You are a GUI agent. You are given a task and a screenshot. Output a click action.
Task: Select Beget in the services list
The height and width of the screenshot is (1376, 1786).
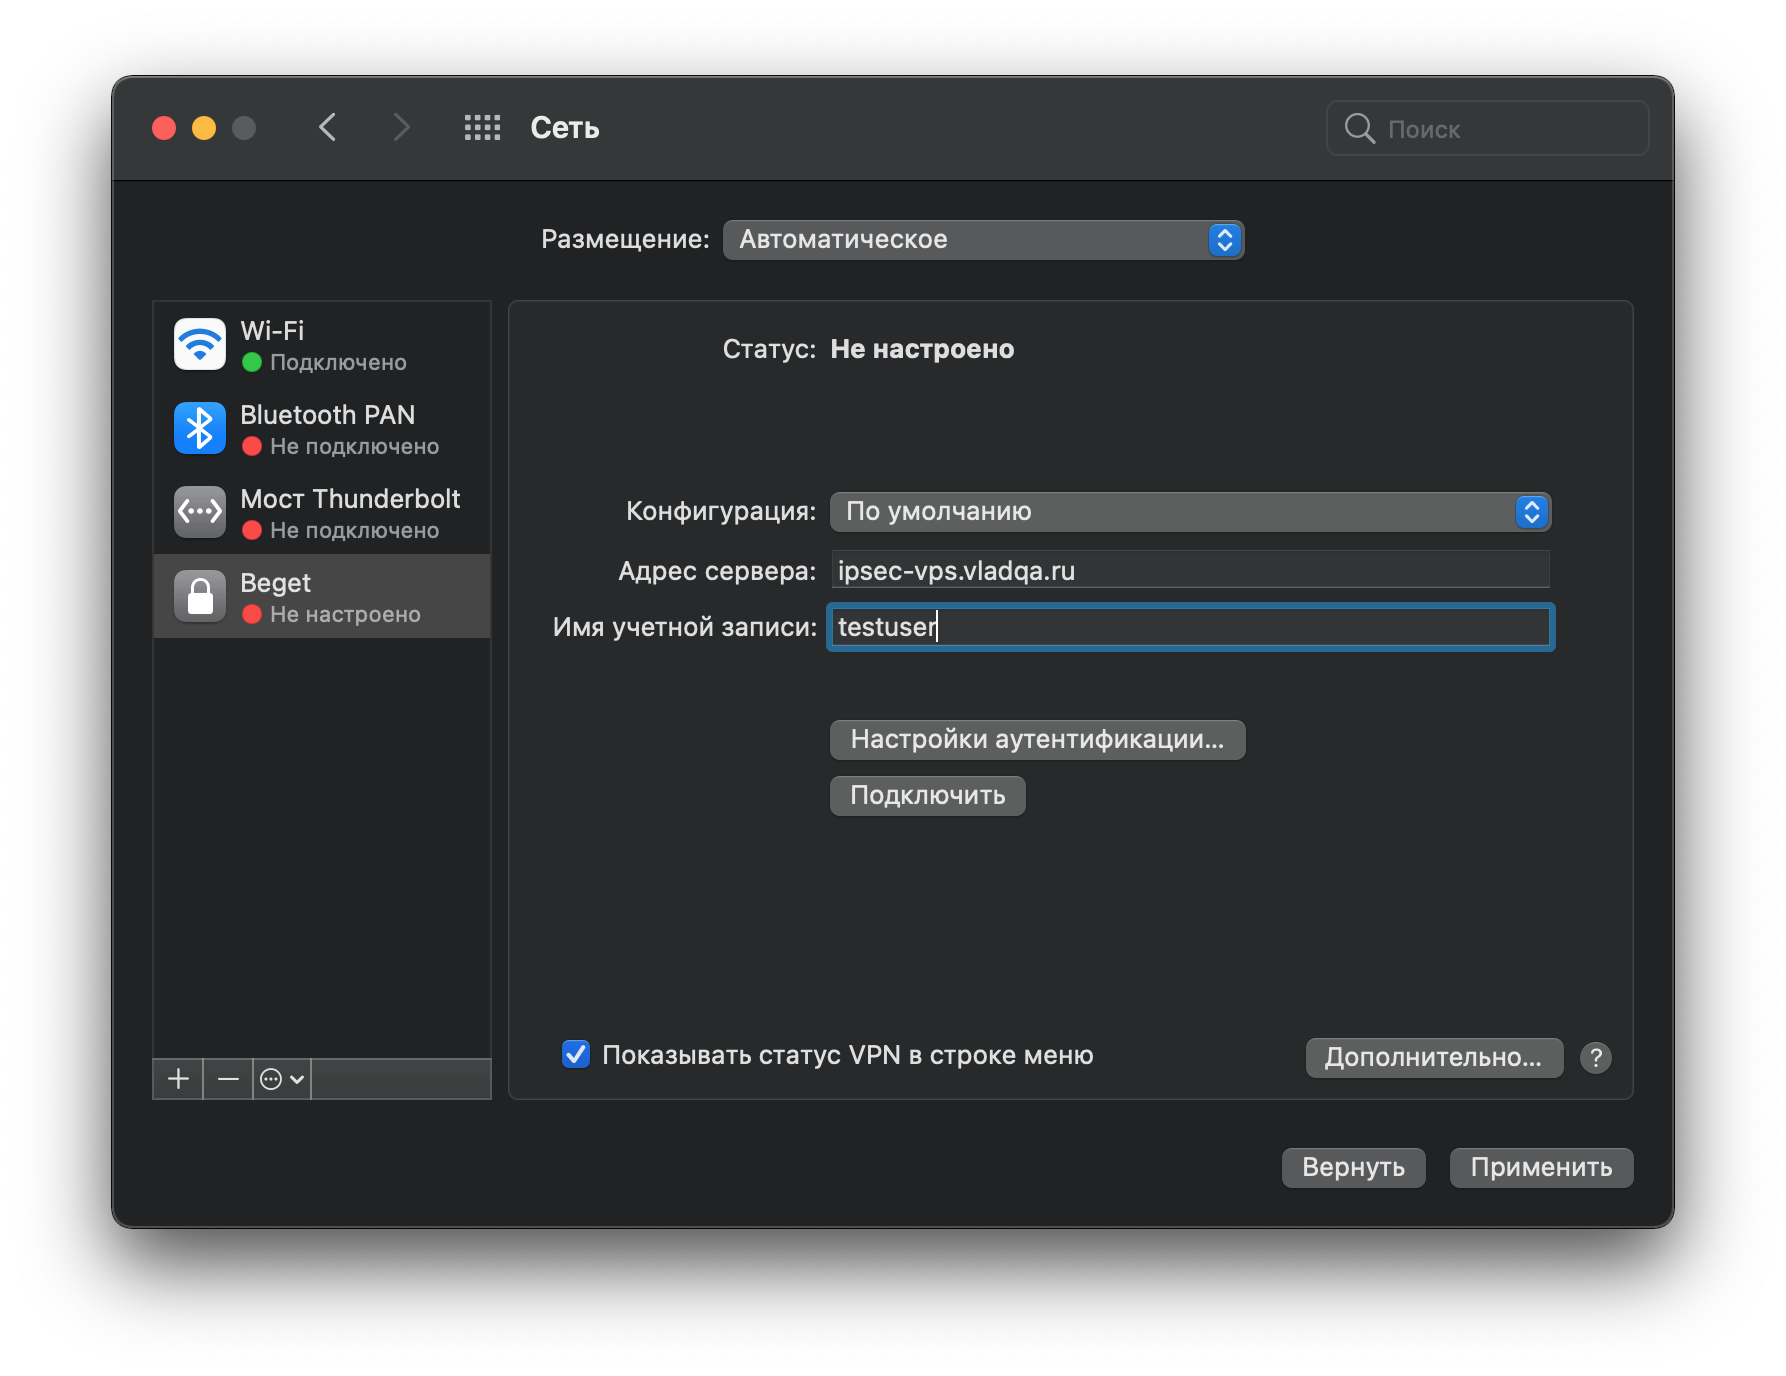(x=322, y=596)
